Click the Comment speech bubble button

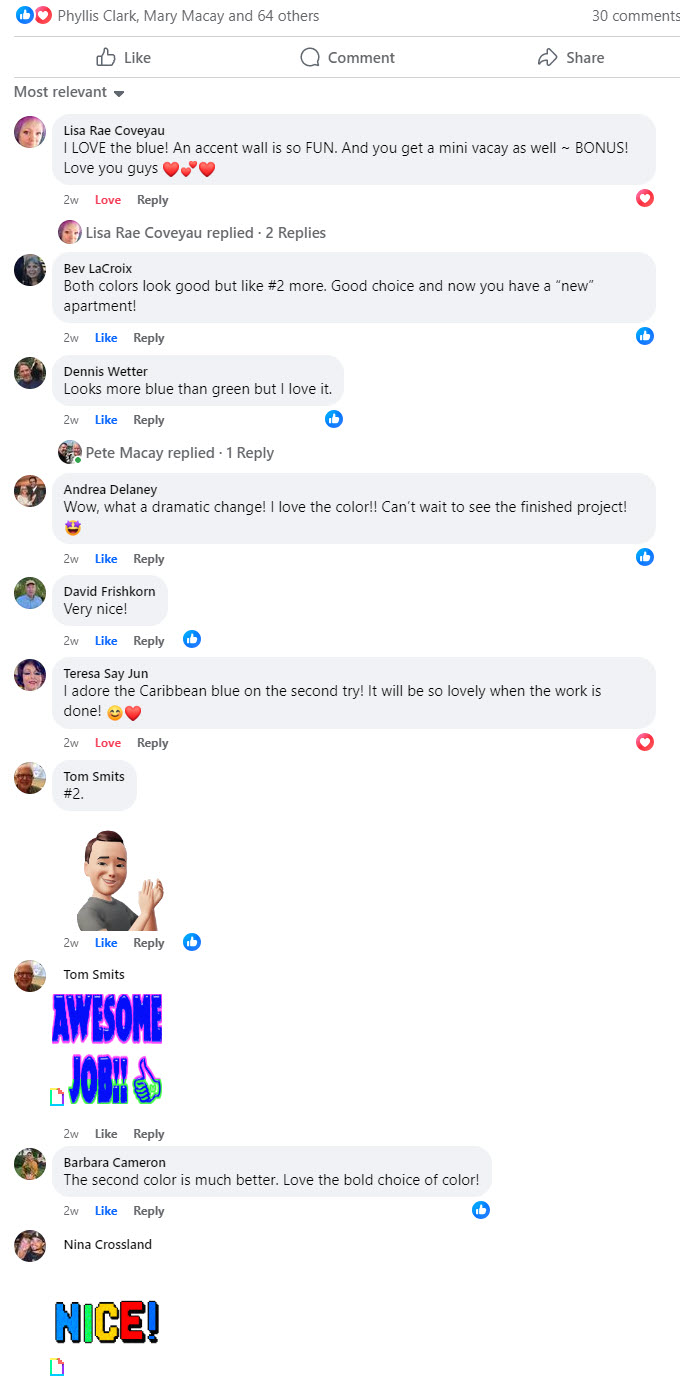point(347,57)
